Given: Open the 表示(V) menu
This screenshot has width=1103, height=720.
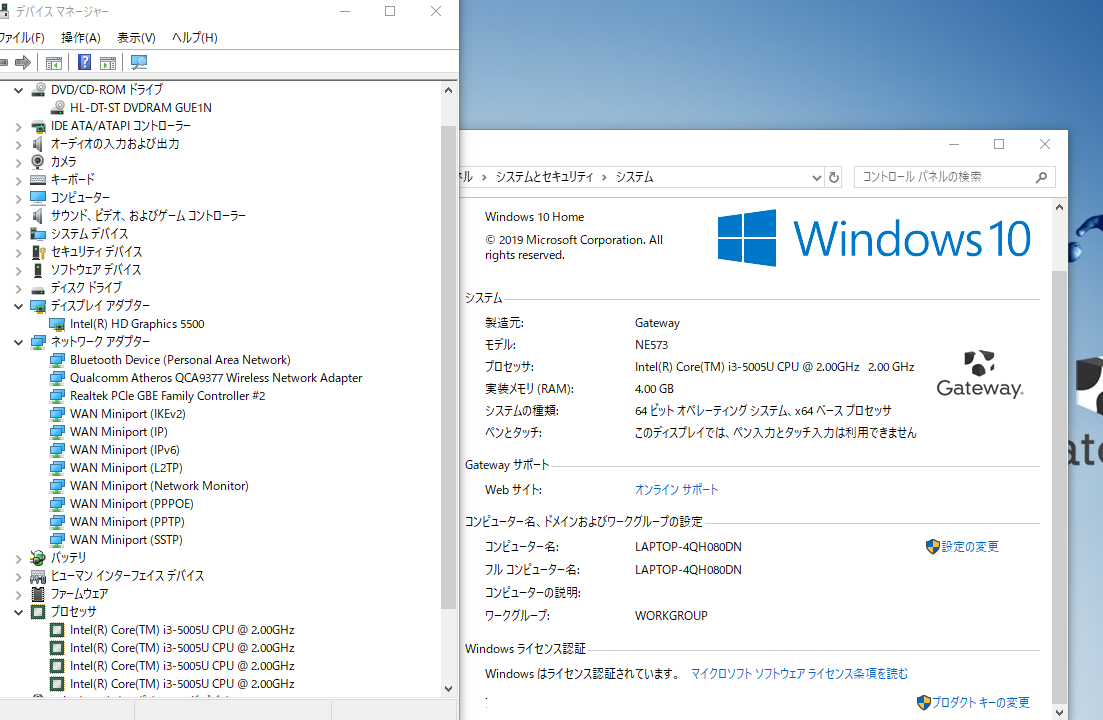Looking at the screenshot, I should pyautogui.click(x=136, y=37).
